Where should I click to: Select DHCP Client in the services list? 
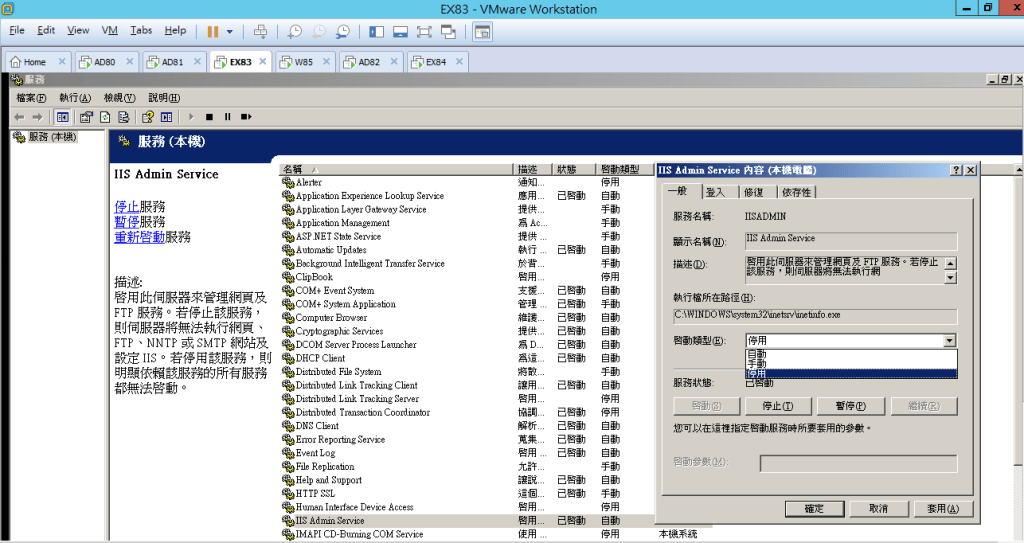coord(320,358)
